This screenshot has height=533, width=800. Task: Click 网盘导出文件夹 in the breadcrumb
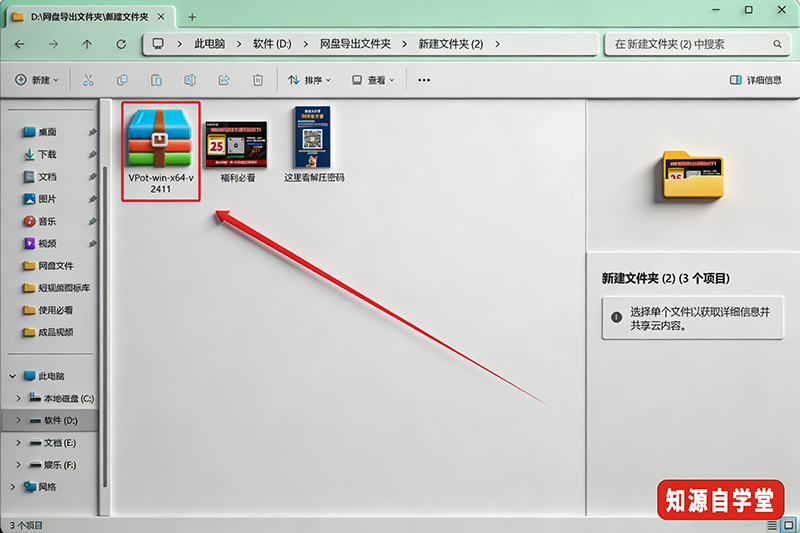[x=355, y=44]
